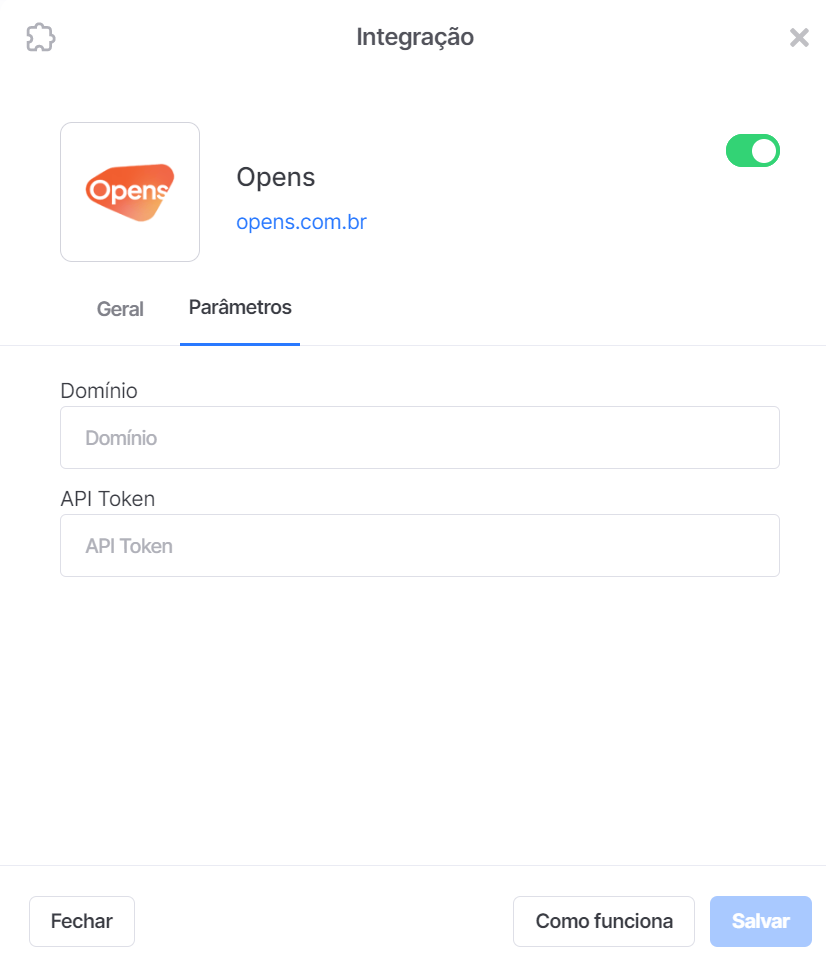Click the Opens integration name heading
Viewport: 826px width, 958px height.
(276, 178)
